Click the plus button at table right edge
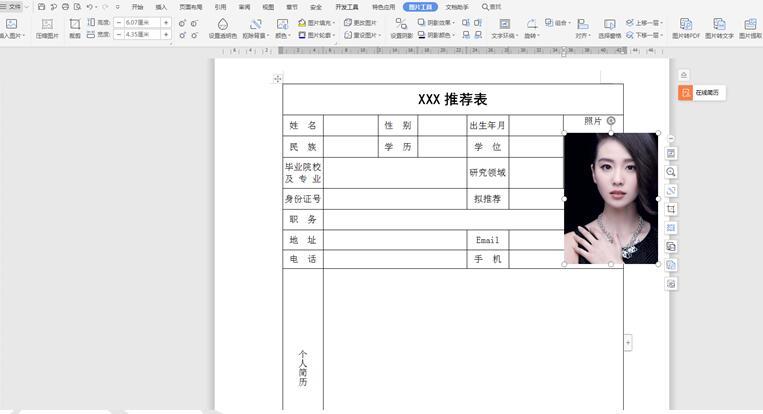Viewport: 763px width, 414px height. (x=628, y=342)
